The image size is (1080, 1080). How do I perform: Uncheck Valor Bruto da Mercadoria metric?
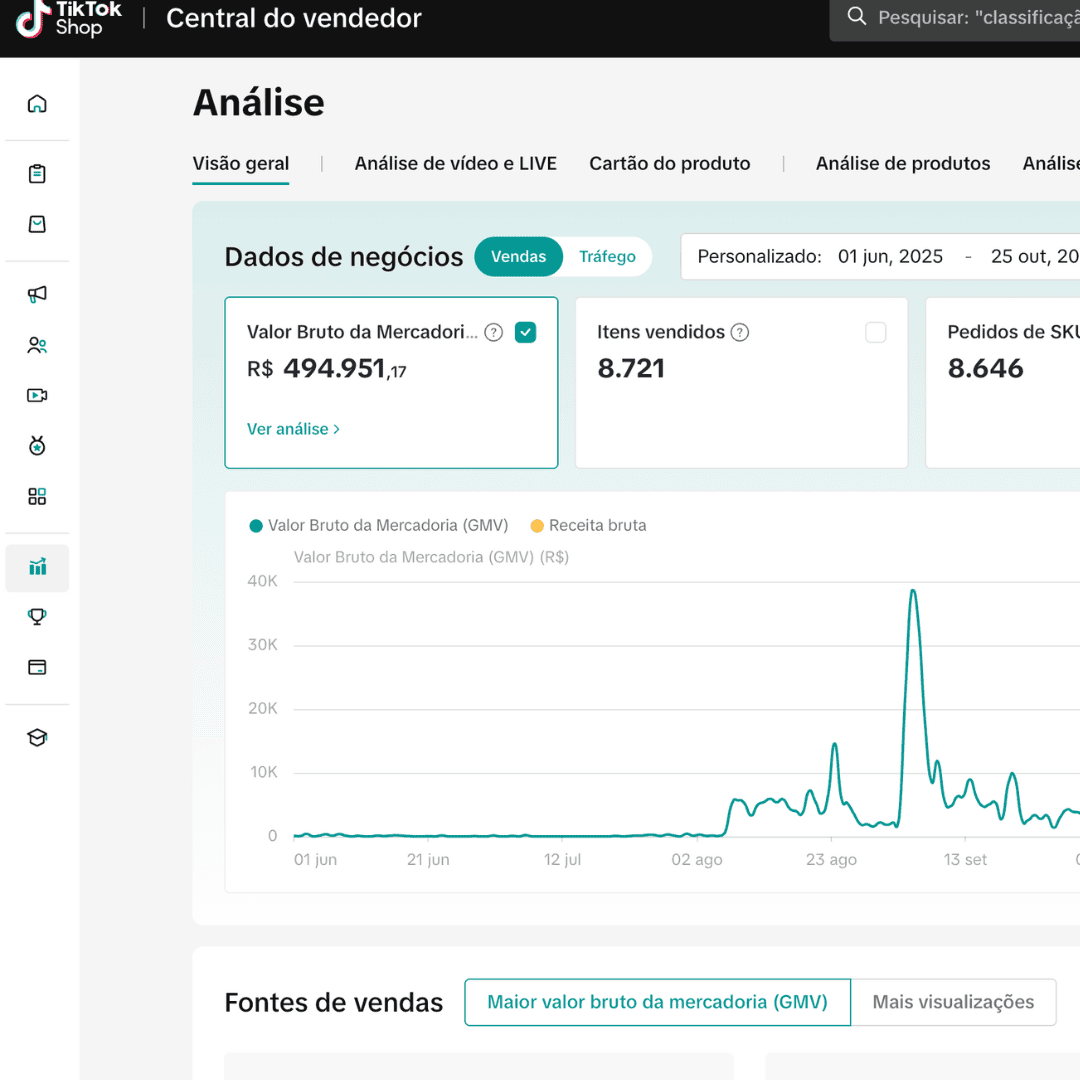[525, 332]
